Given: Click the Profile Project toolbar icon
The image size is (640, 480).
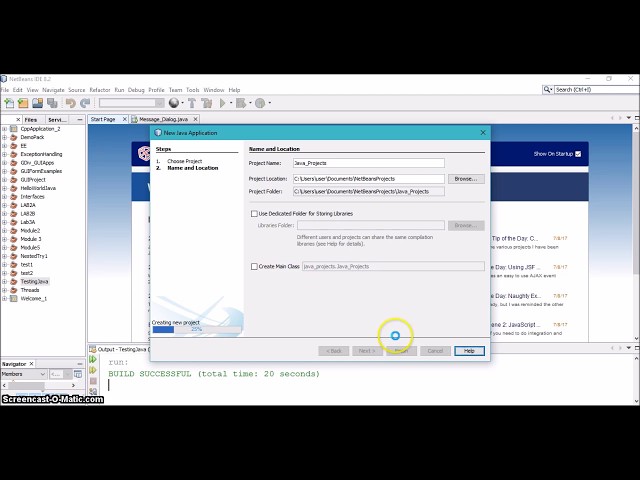Looking at the screenshot, I should [260, 103].
